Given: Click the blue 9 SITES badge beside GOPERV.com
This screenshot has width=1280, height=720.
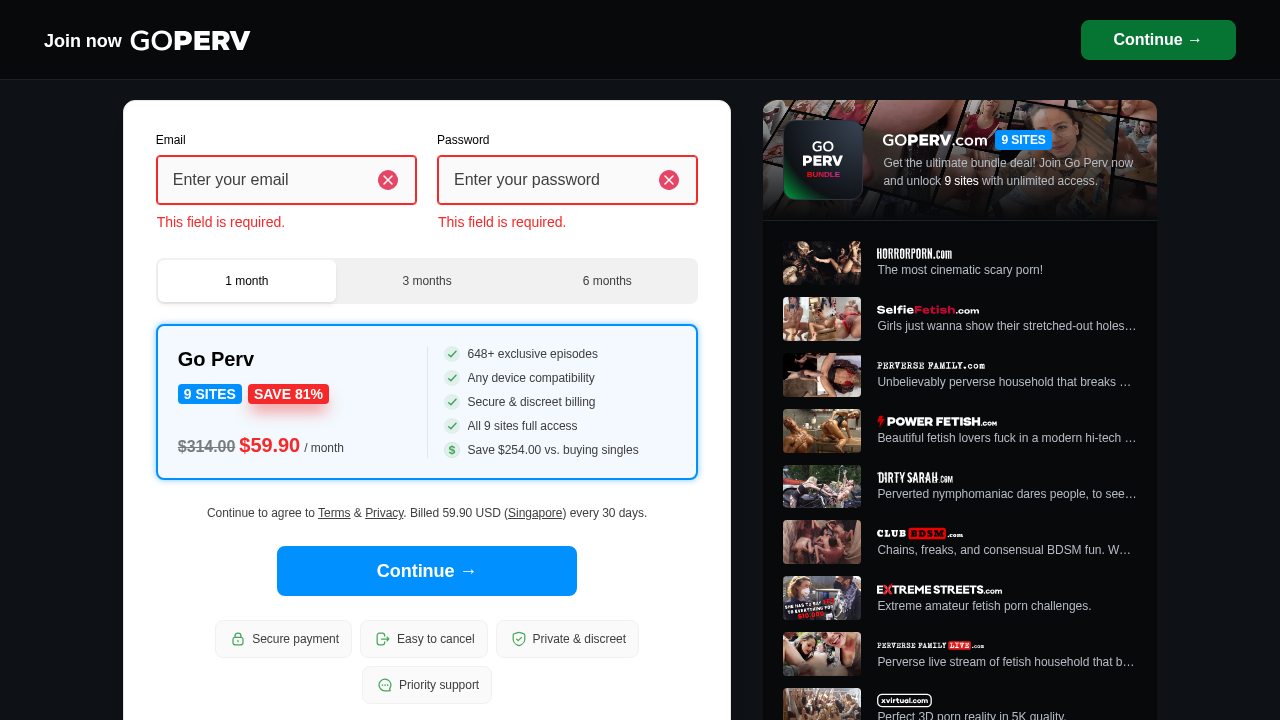Looking at the screenshot, I should tap(1023, 140).
